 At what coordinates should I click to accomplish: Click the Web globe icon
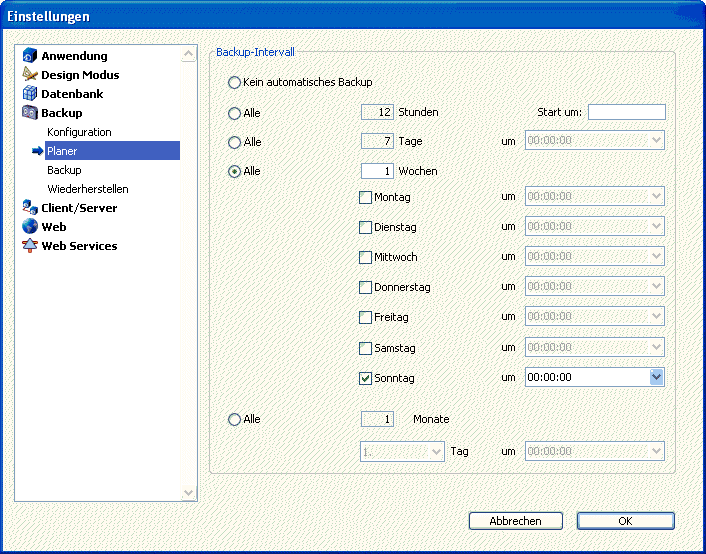[30, 227]
